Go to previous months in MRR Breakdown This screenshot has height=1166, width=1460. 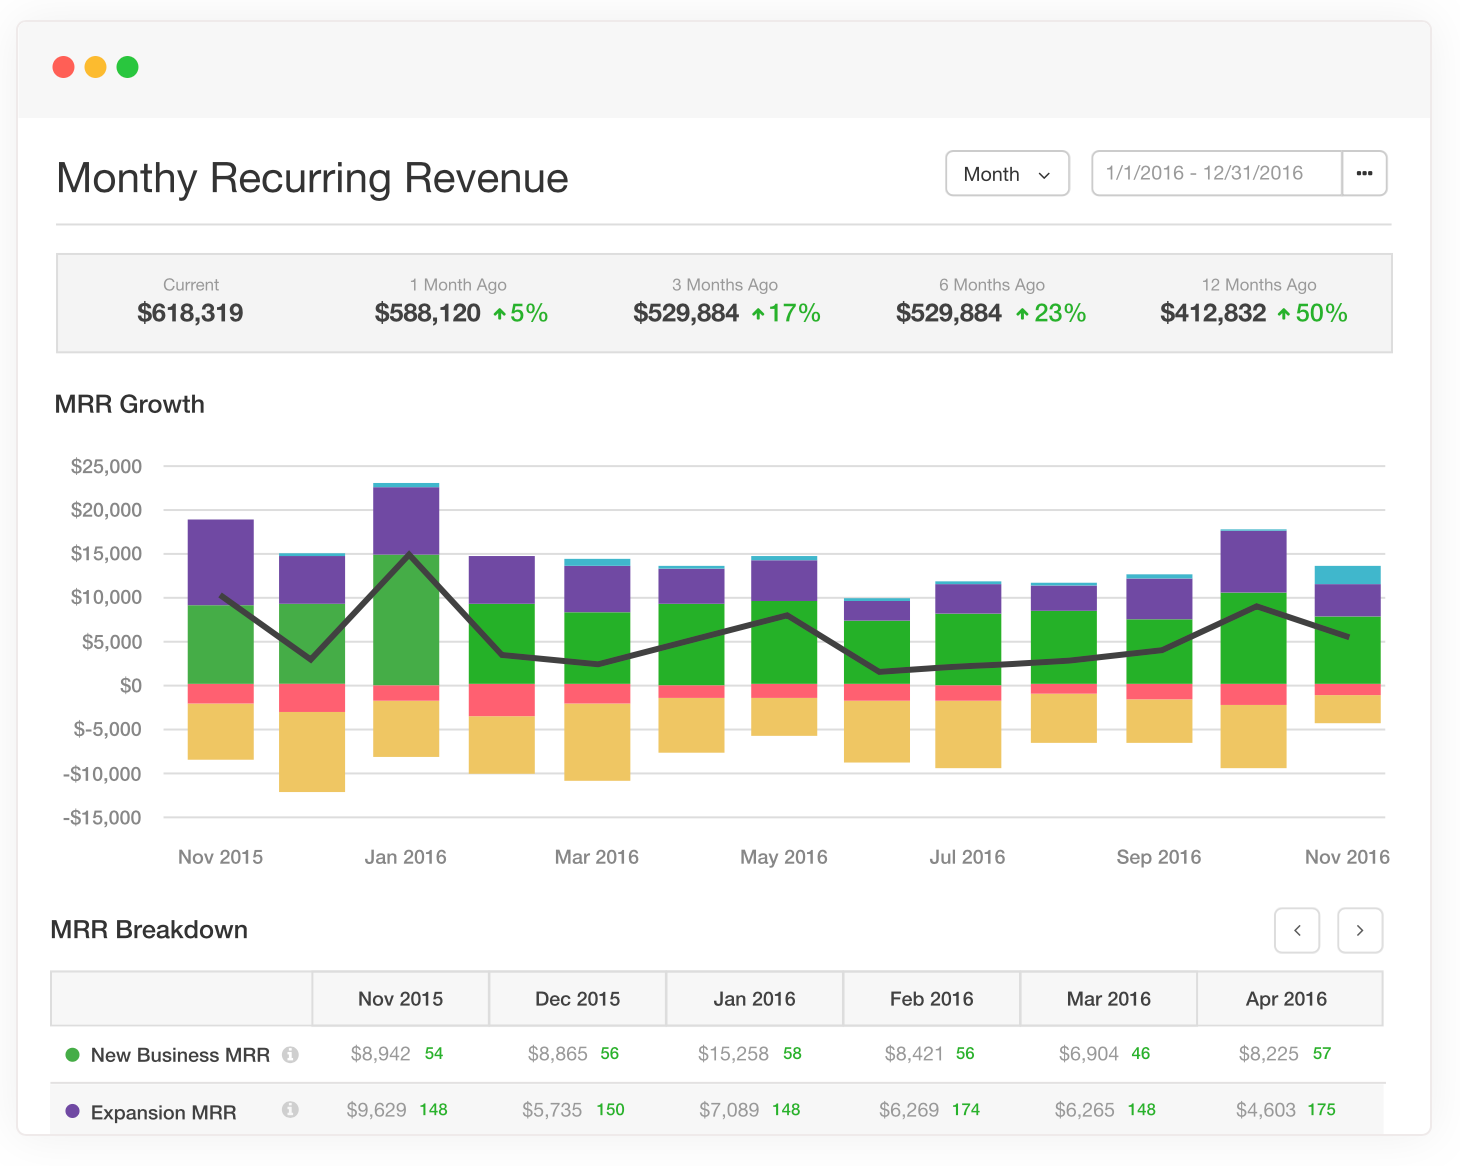click(1297, 930)
